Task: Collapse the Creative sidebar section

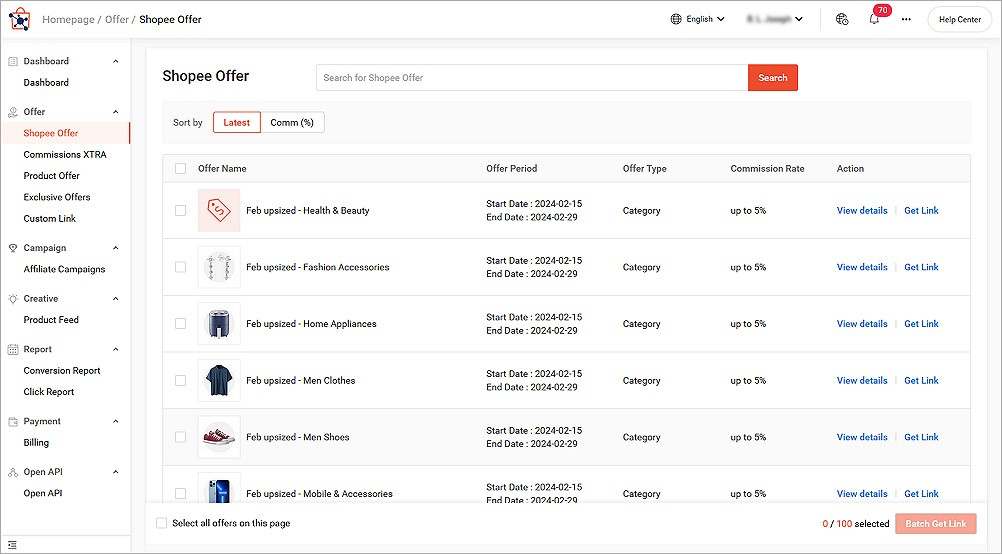Action: tap(116, 298)
